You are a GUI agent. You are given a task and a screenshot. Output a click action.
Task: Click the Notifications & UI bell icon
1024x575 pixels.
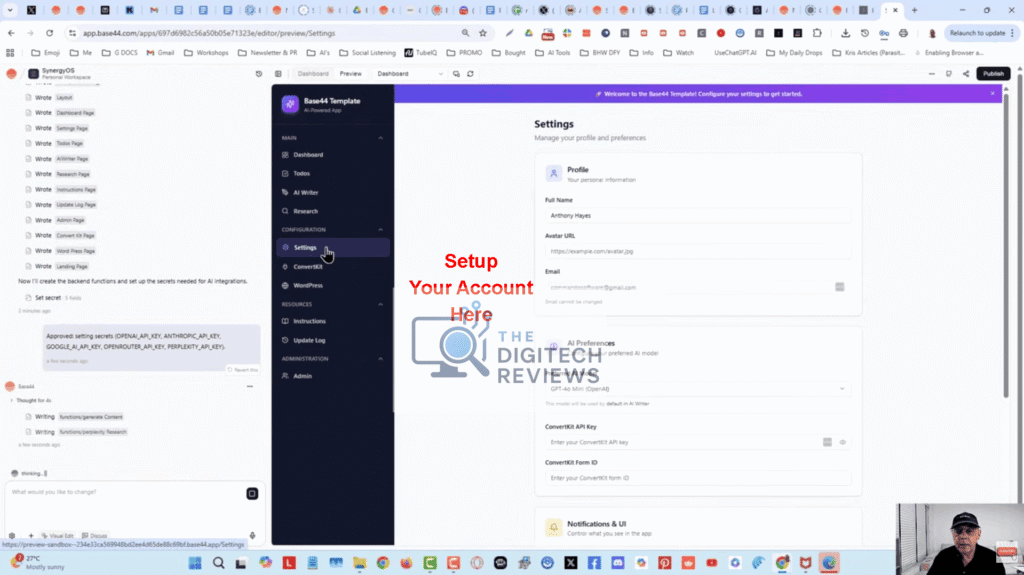[x=554, y=527]
